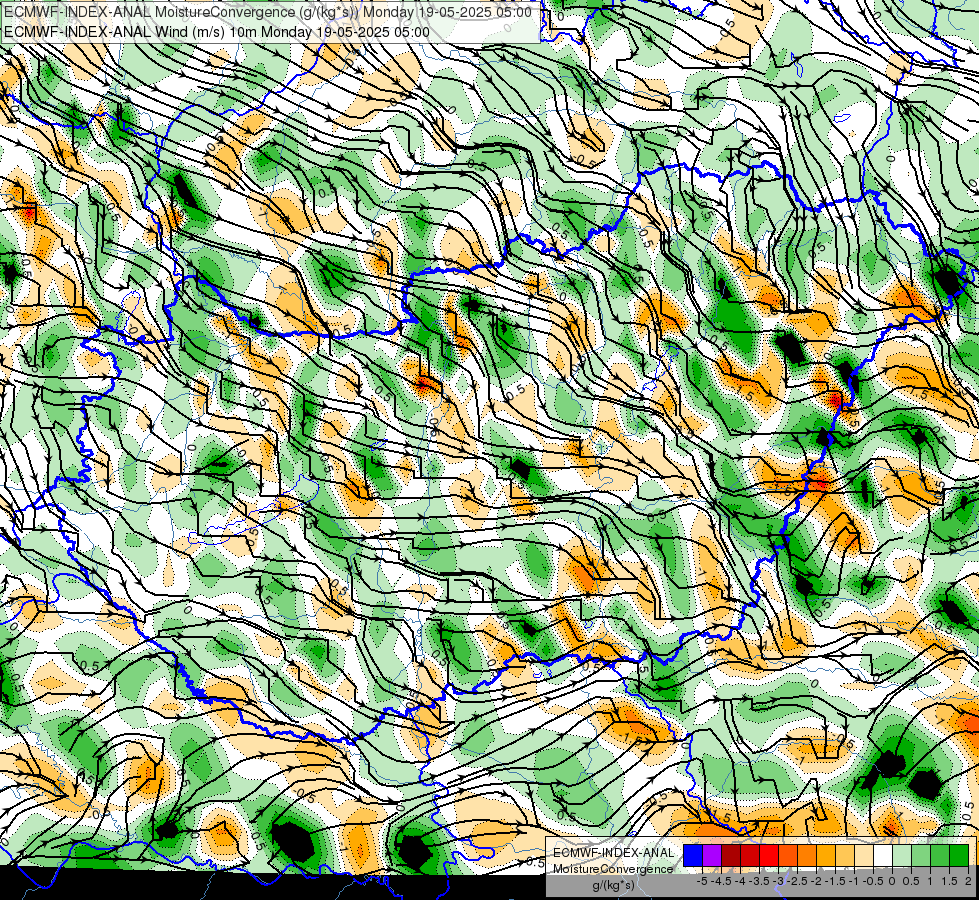Viewport: 979px width, 900px height.
Task: Click the legend units g/(kg*s)
Action: (x=613, y=886)
